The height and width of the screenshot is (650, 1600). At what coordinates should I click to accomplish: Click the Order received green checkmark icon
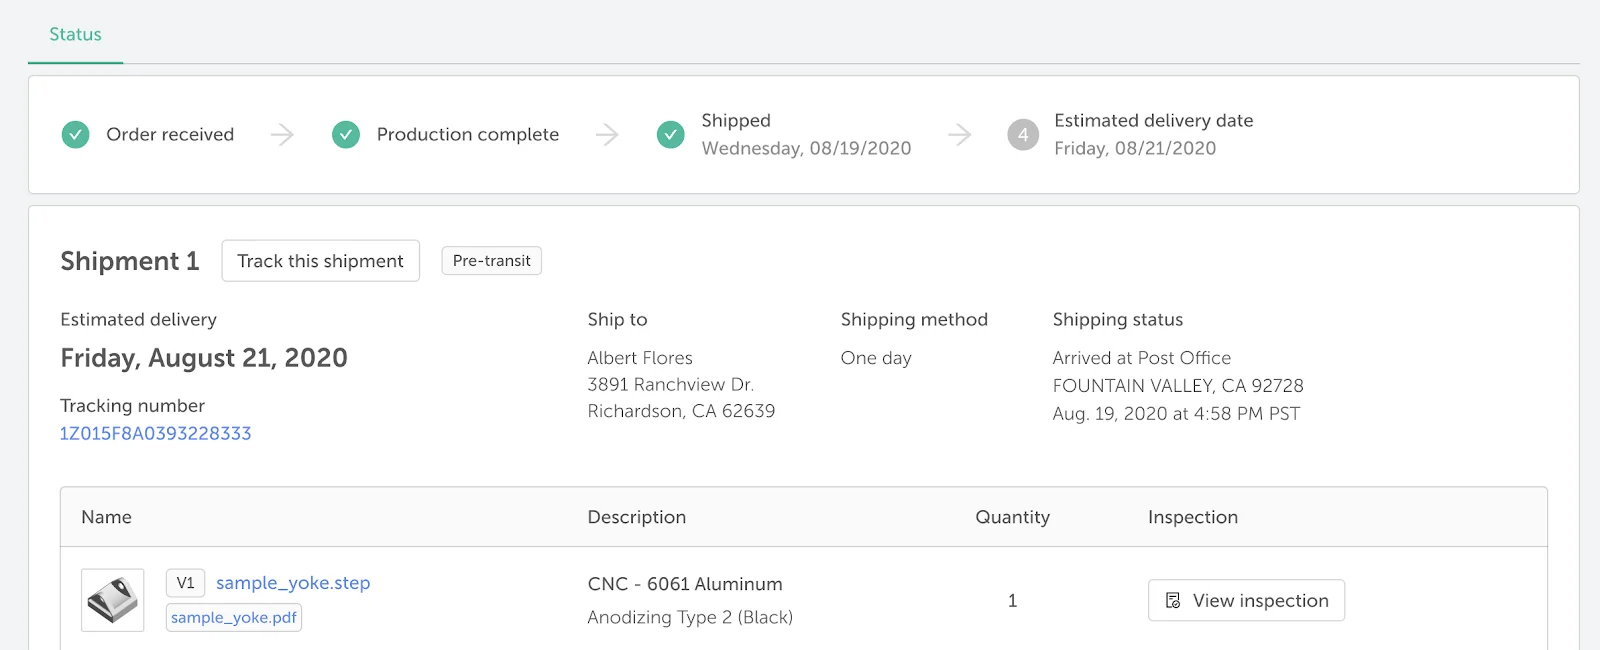click(x=75, y=134)
